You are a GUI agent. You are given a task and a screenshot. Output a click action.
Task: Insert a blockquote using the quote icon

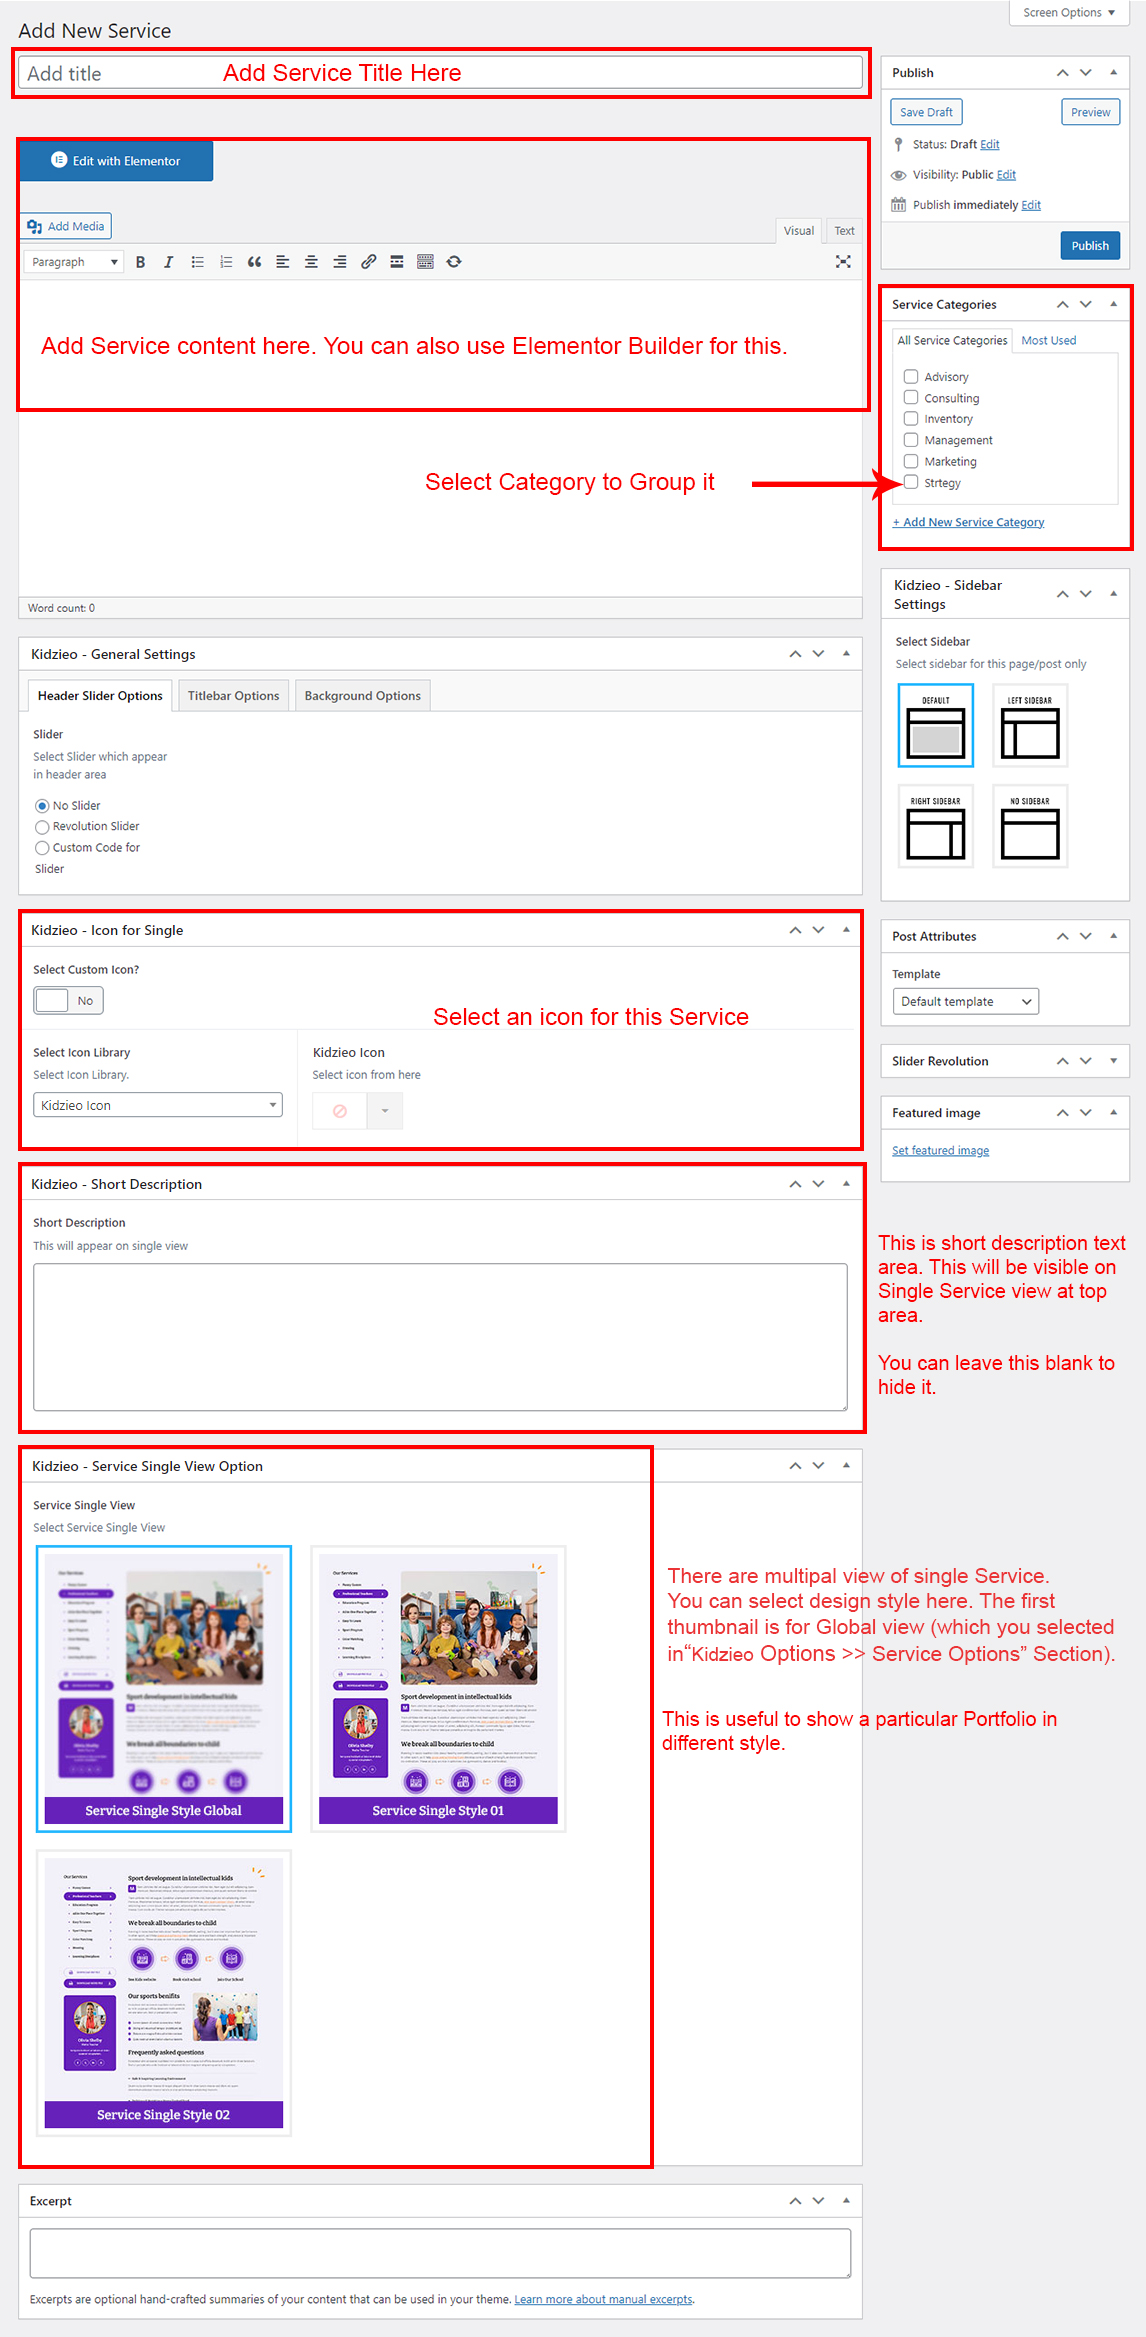click(254, 262)
